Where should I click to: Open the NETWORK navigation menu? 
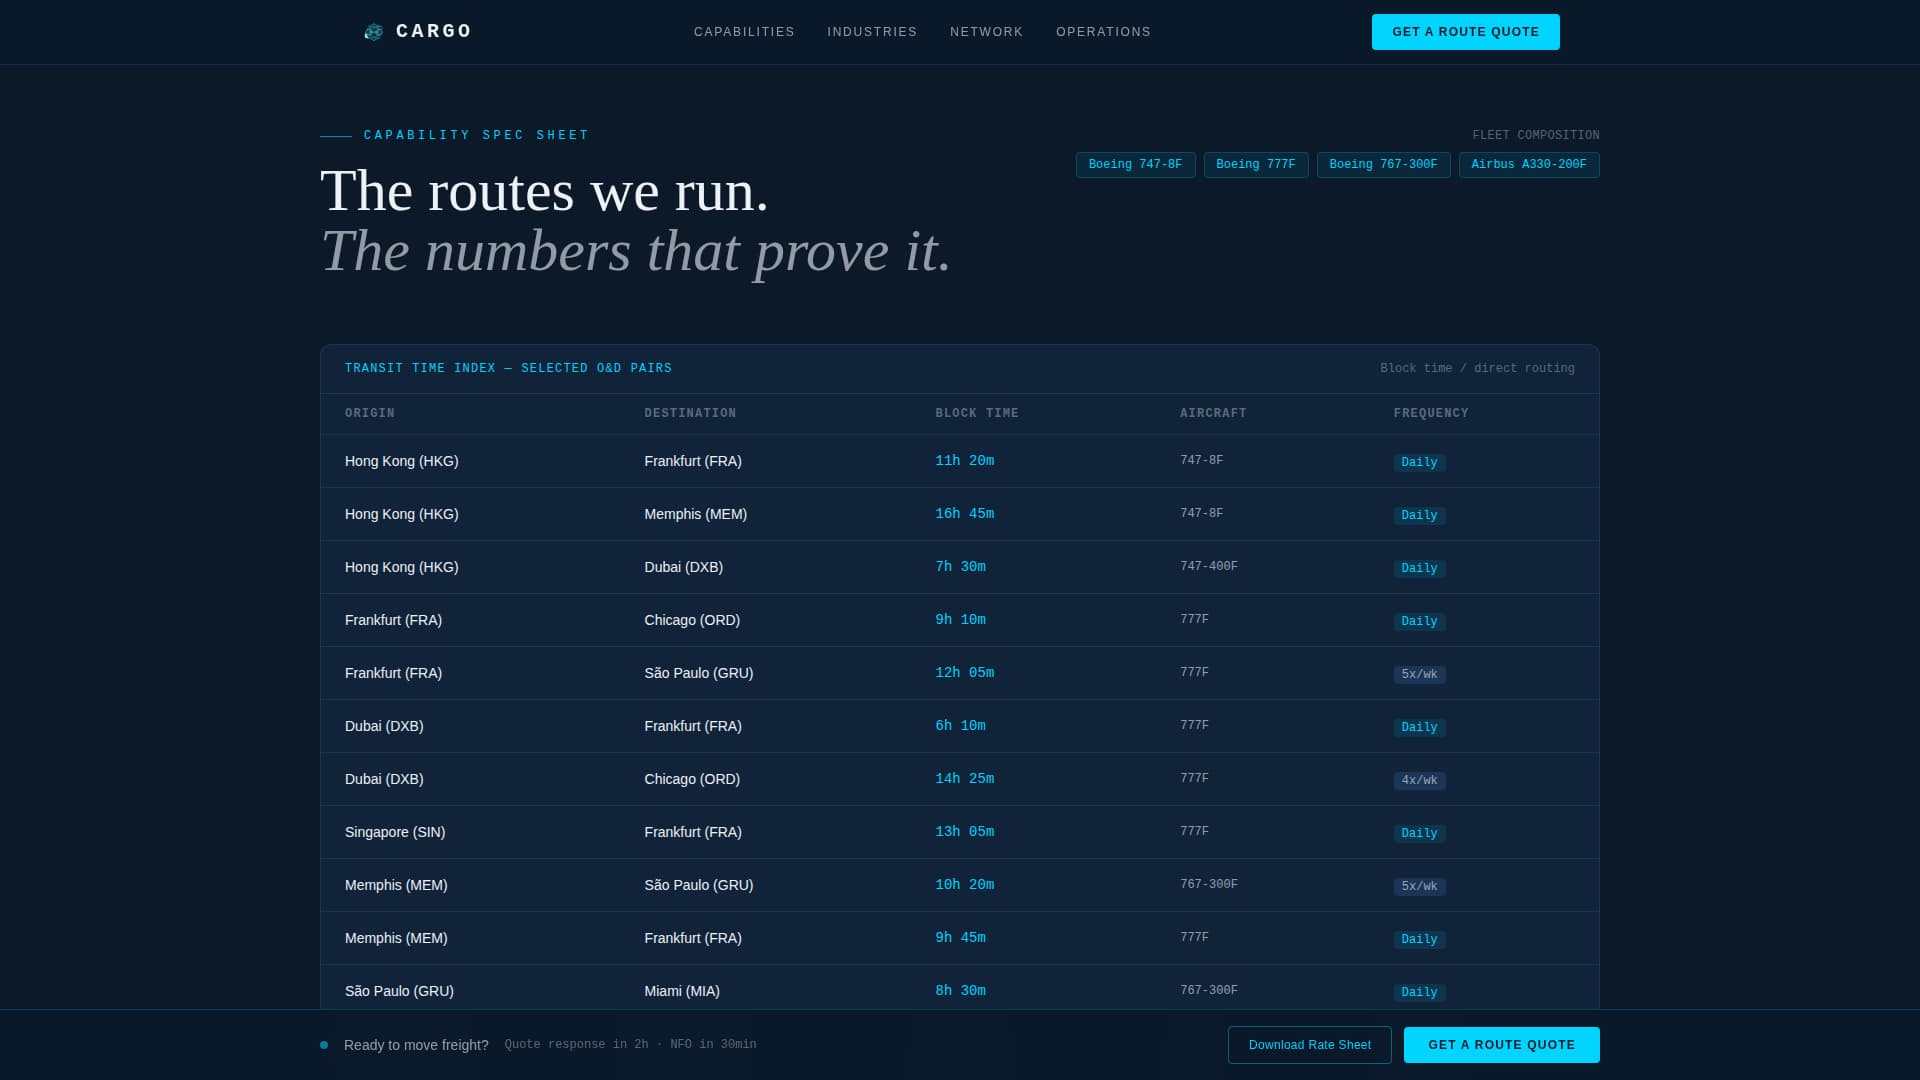[986, 31]
